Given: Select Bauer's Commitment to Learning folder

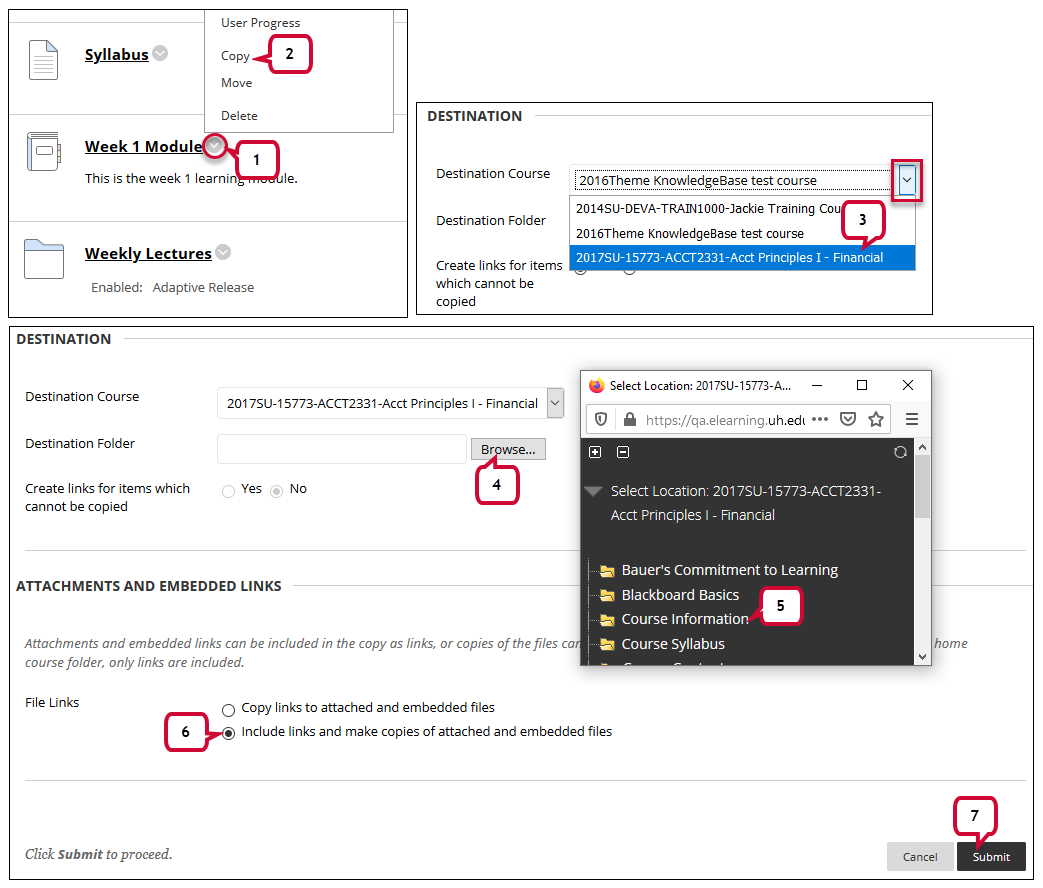Looking at the screenshot, I should click(x=729, y=570).
